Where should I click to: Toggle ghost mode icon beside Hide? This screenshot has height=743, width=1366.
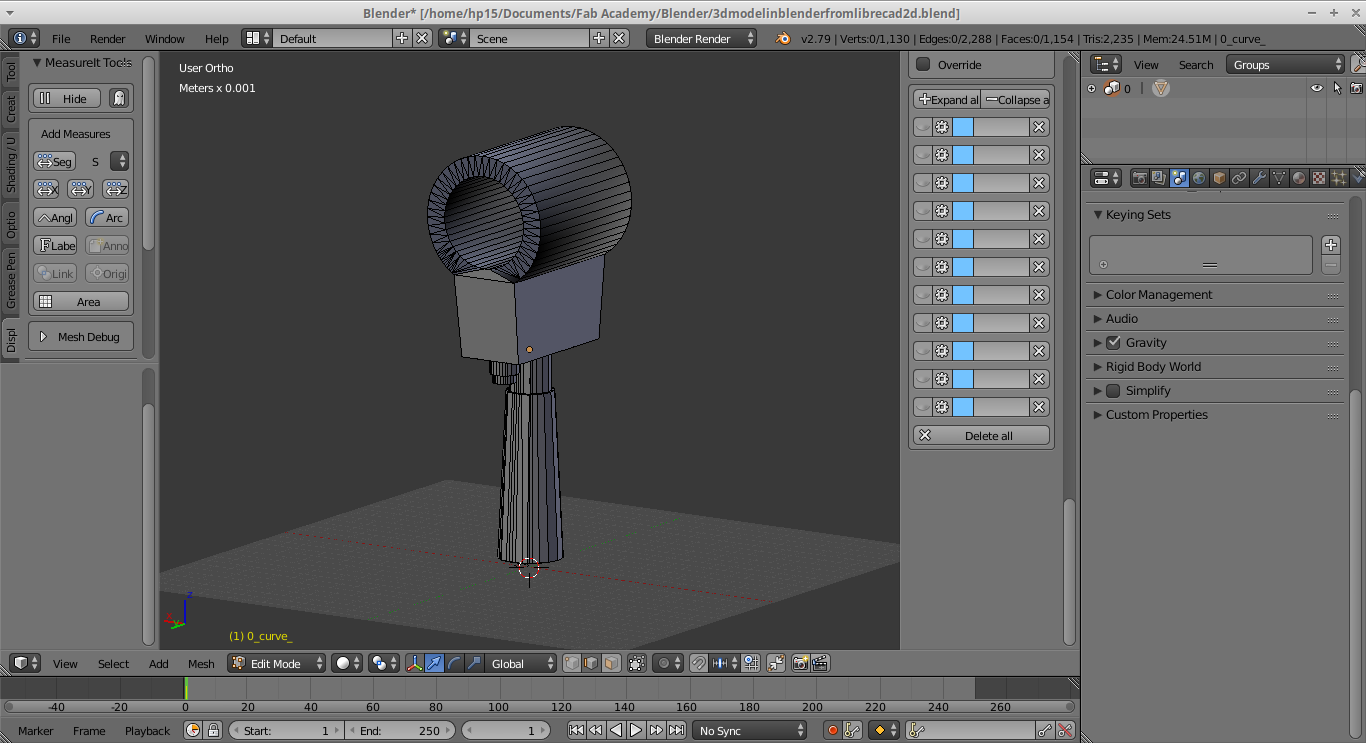click(x=119, y=98)
